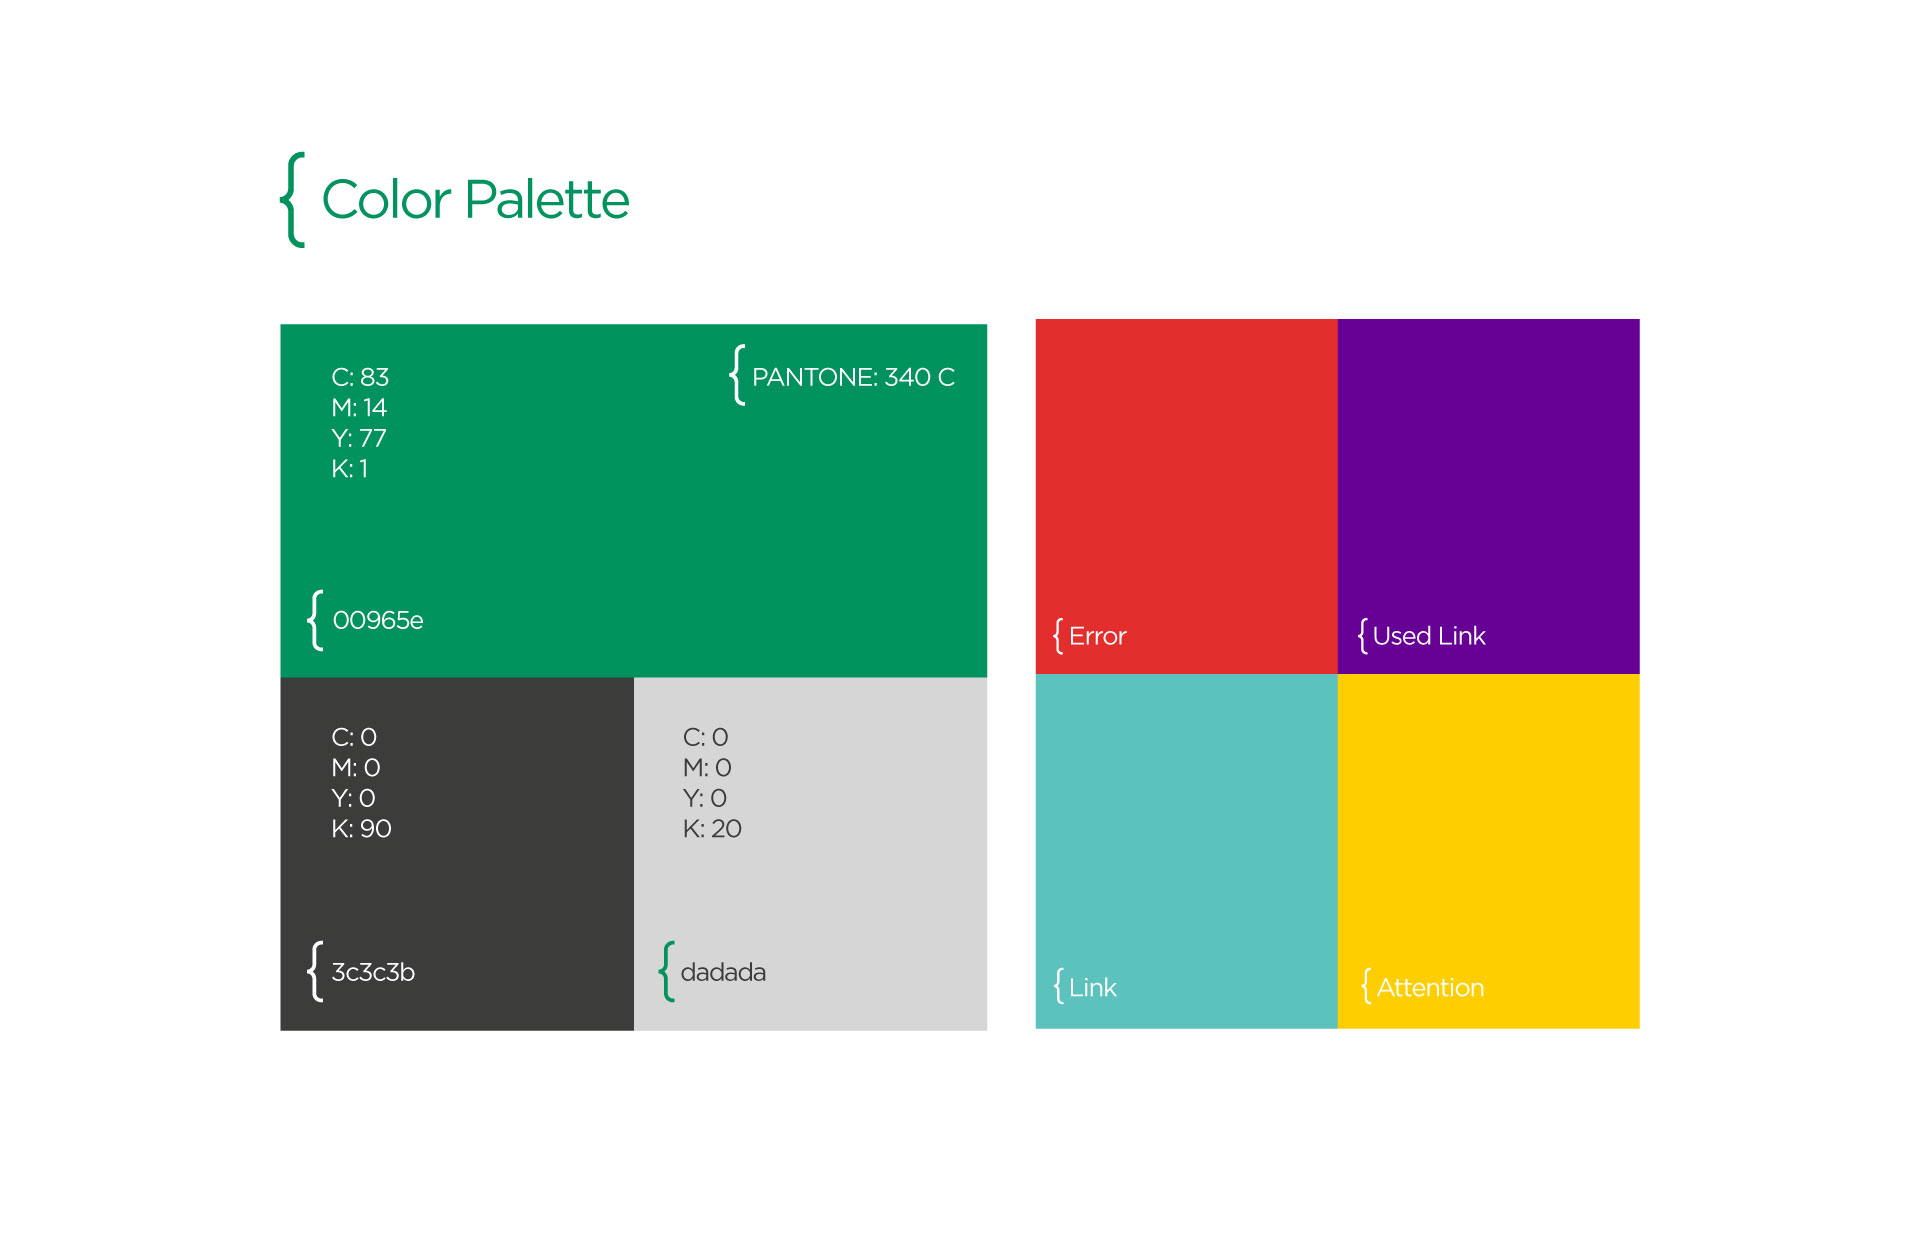This screenshot has width=1920, height=1234.
Task: Click the K: 90 value
Action: [361, 829]
